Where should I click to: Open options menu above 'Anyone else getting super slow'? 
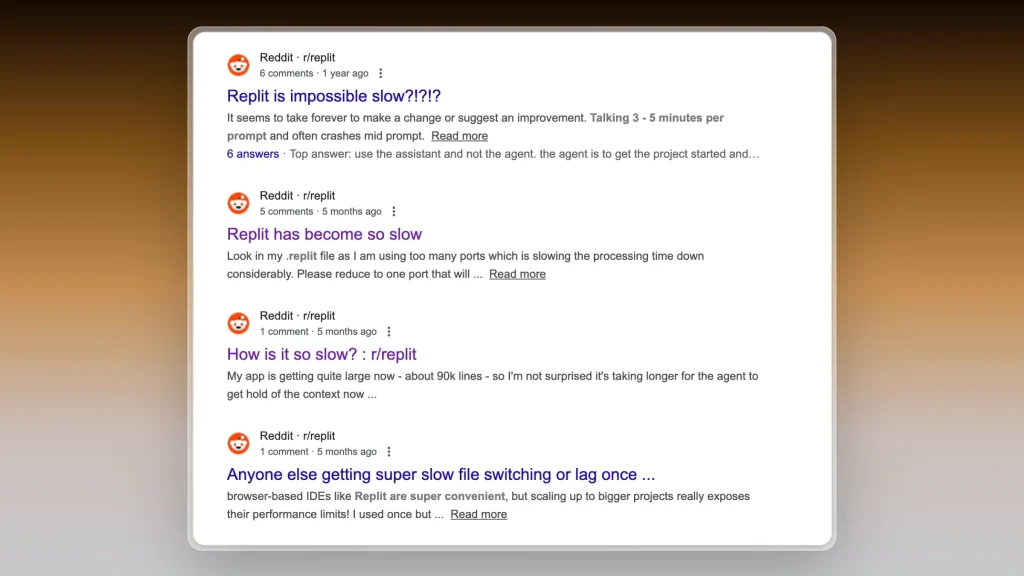(389, 452)
